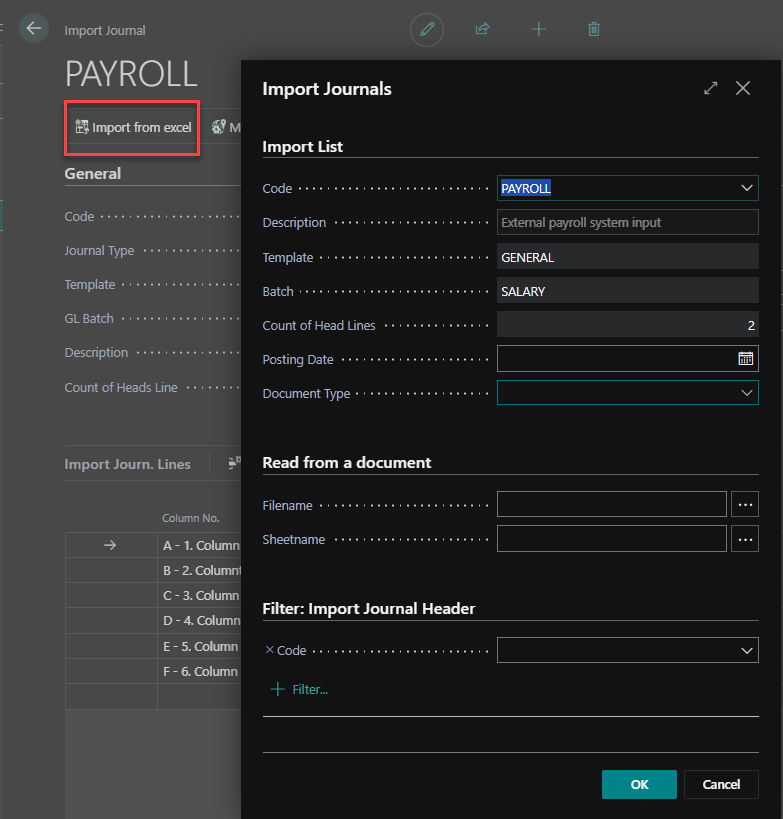The width and height of the screenshot is (783, 819).
Task: Select row A - 1. Column in lines
Action: coord(200,545)
